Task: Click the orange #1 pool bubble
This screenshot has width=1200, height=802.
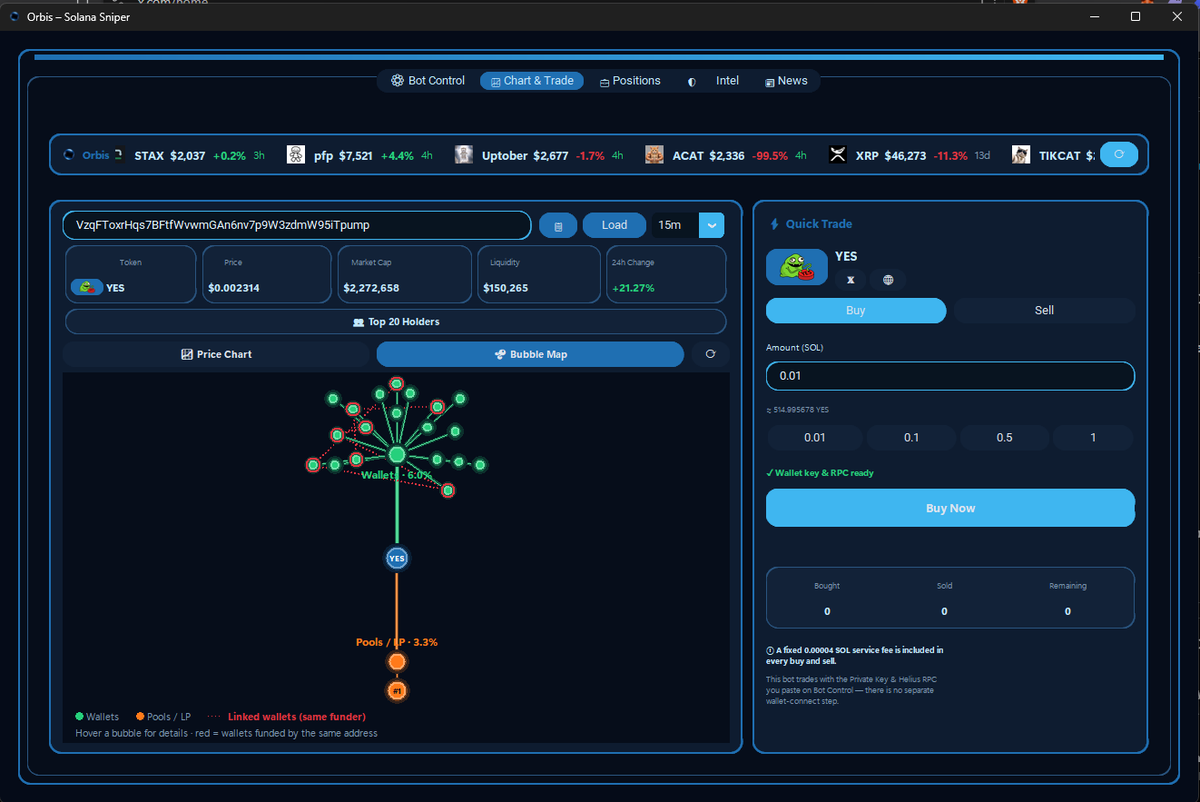Action: [x=397, y=691]
